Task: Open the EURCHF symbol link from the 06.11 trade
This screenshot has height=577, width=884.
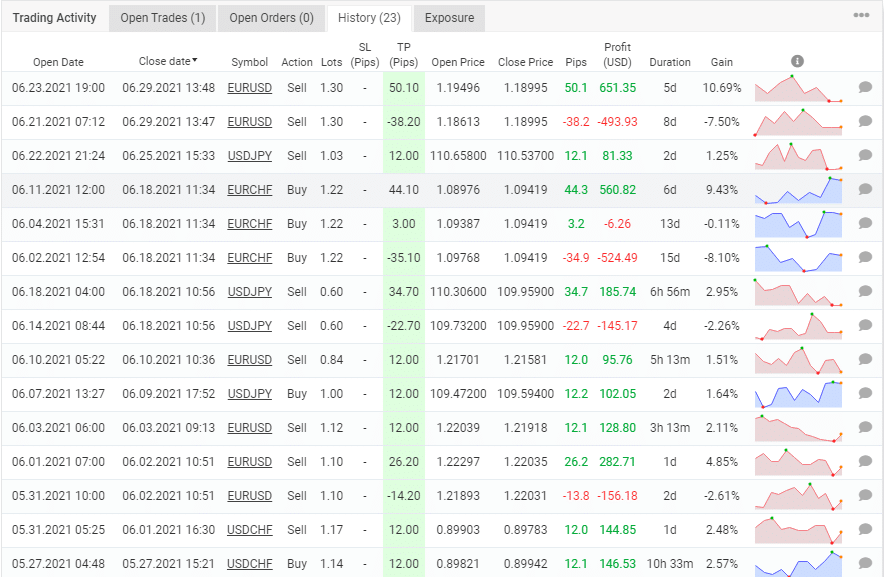Action: [x=249, y=189]
